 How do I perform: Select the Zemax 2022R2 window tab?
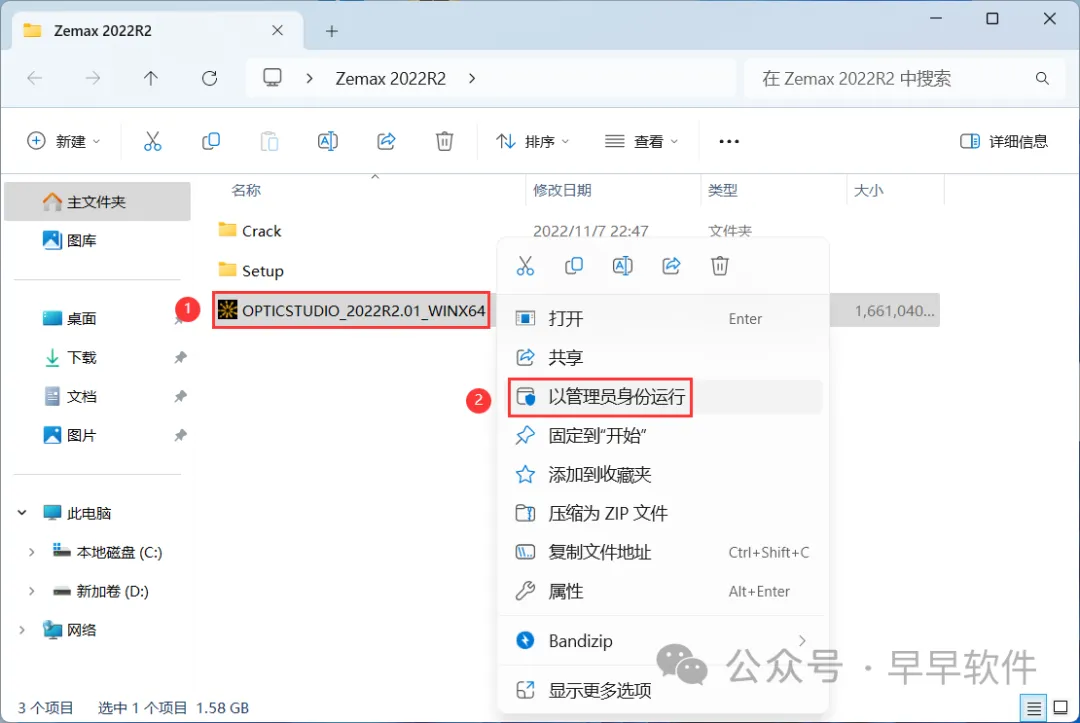coord(157,30)
